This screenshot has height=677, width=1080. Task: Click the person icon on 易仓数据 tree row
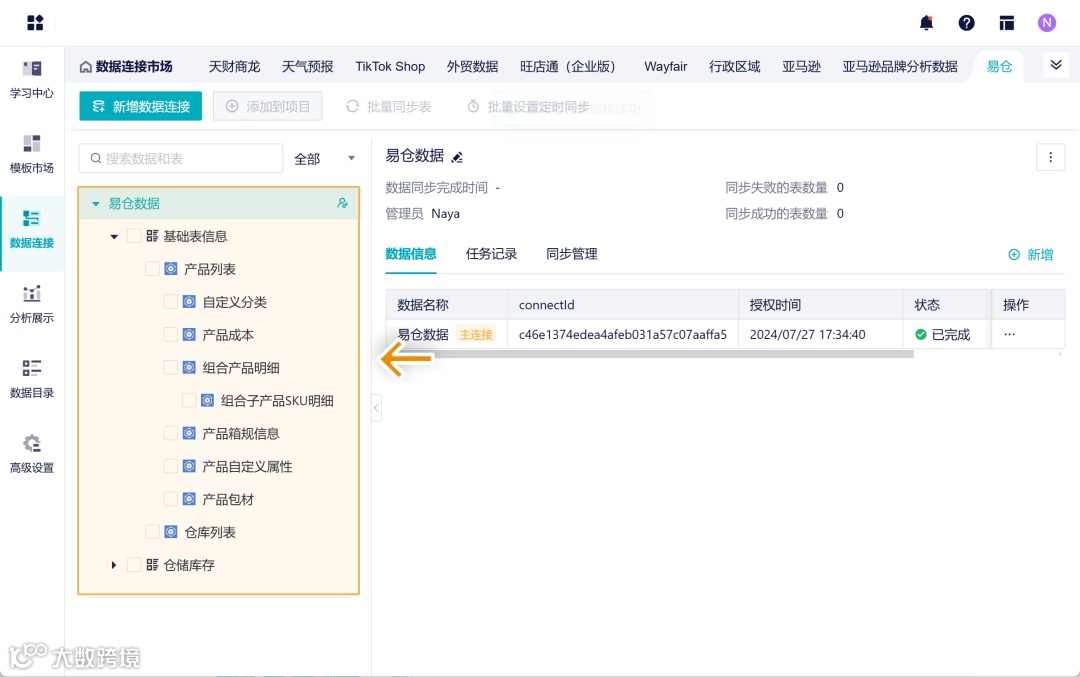coord(343,203)
